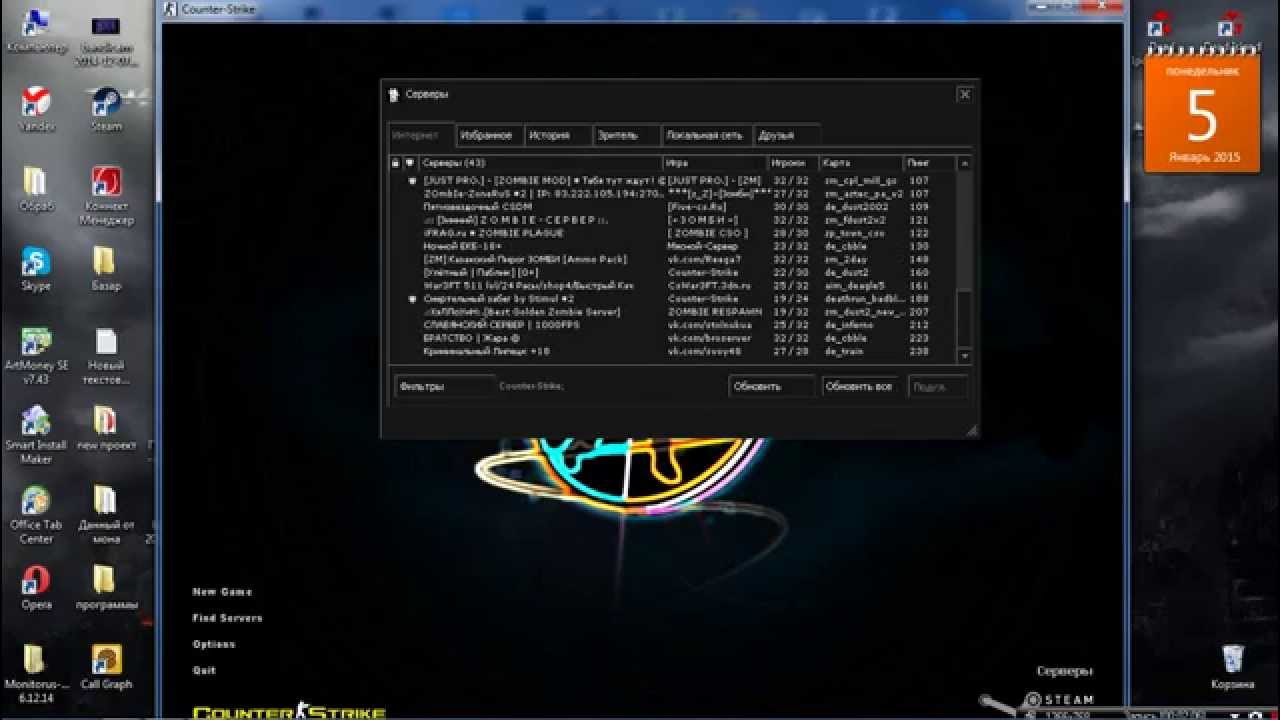Click the Обновить button
The width and height of the screenshot is (1280, 720).
772,386
